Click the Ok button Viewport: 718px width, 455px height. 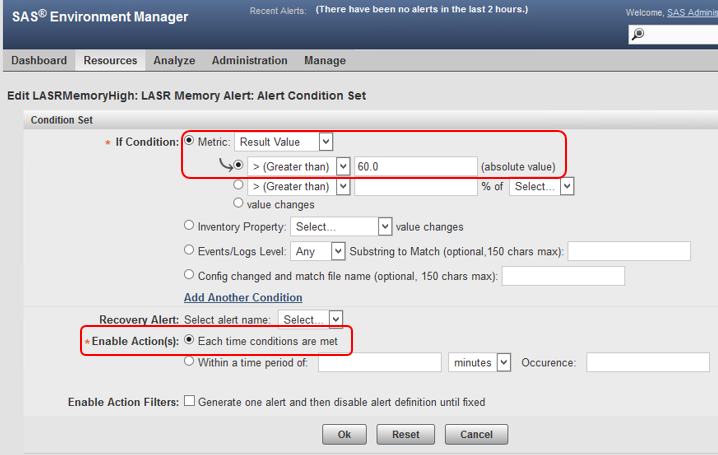(x=344, y=434)
